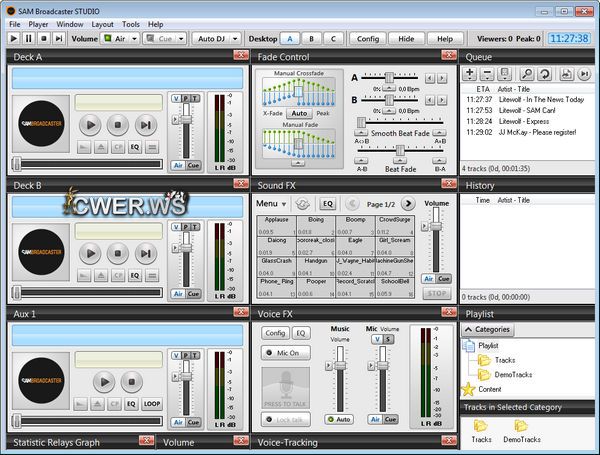Toggle Cue output on Deck A
The image size is (600, 455).
point(193,165)
